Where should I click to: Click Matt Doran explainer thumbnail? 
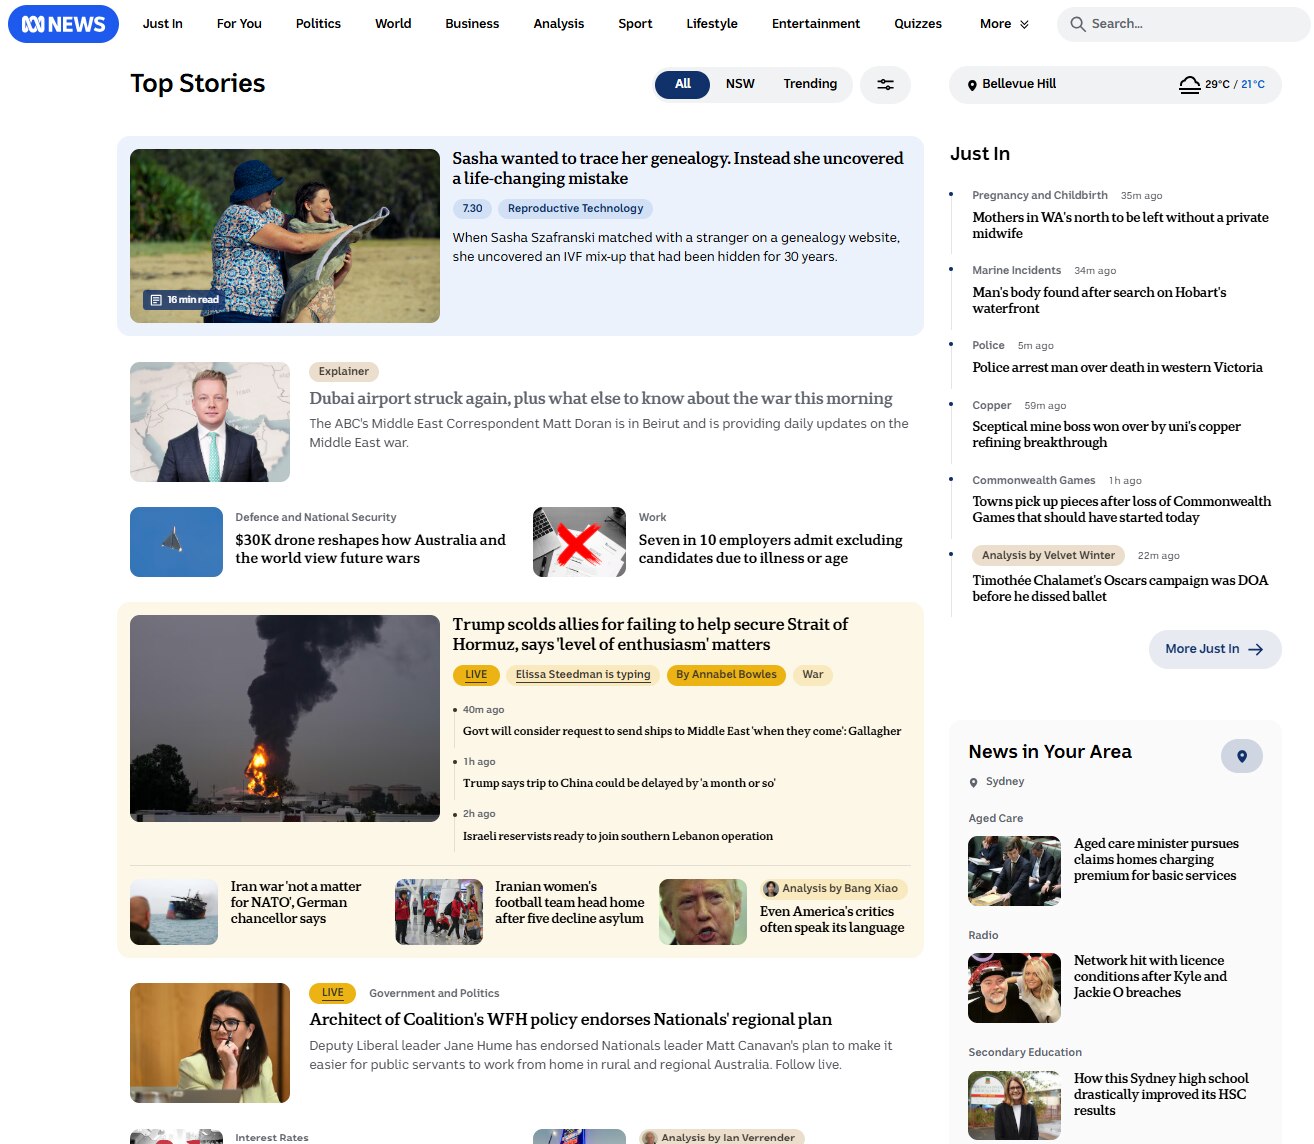click(x=210, y=422)
